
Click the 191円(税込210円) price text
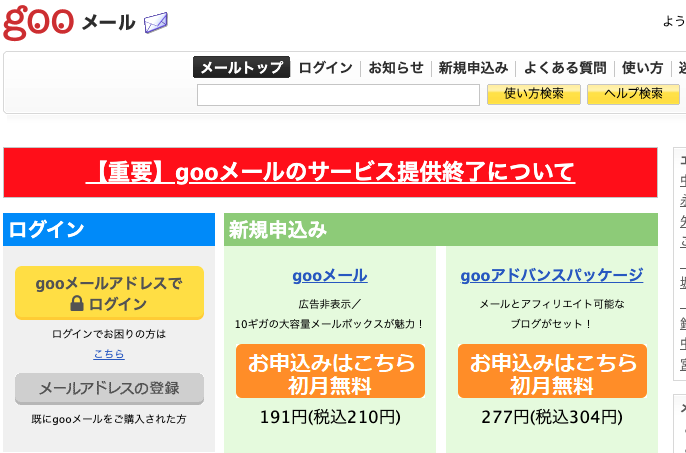[x=330, y=417]
